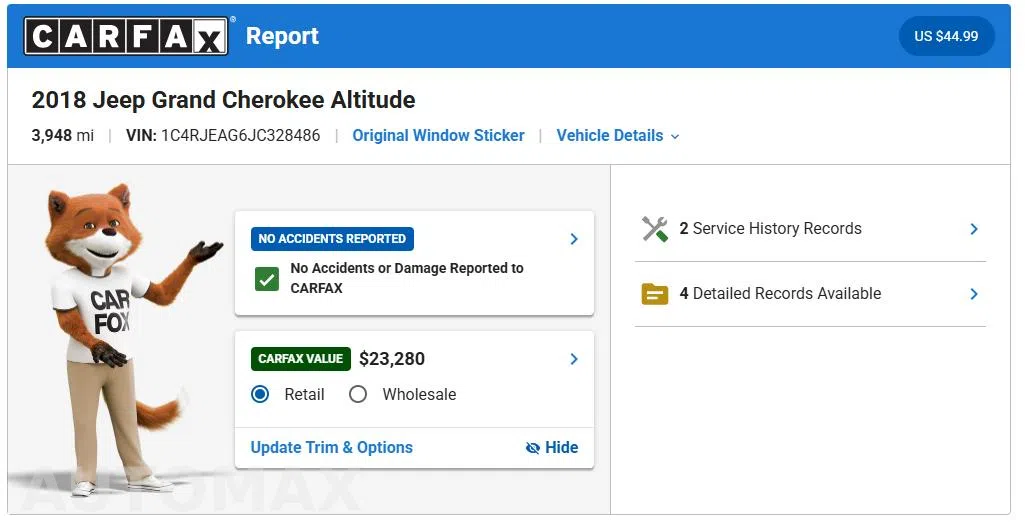Expand the Vehicle Details dropdown
Viewport: 1025px width, 523px height.
tap(618, 135)
